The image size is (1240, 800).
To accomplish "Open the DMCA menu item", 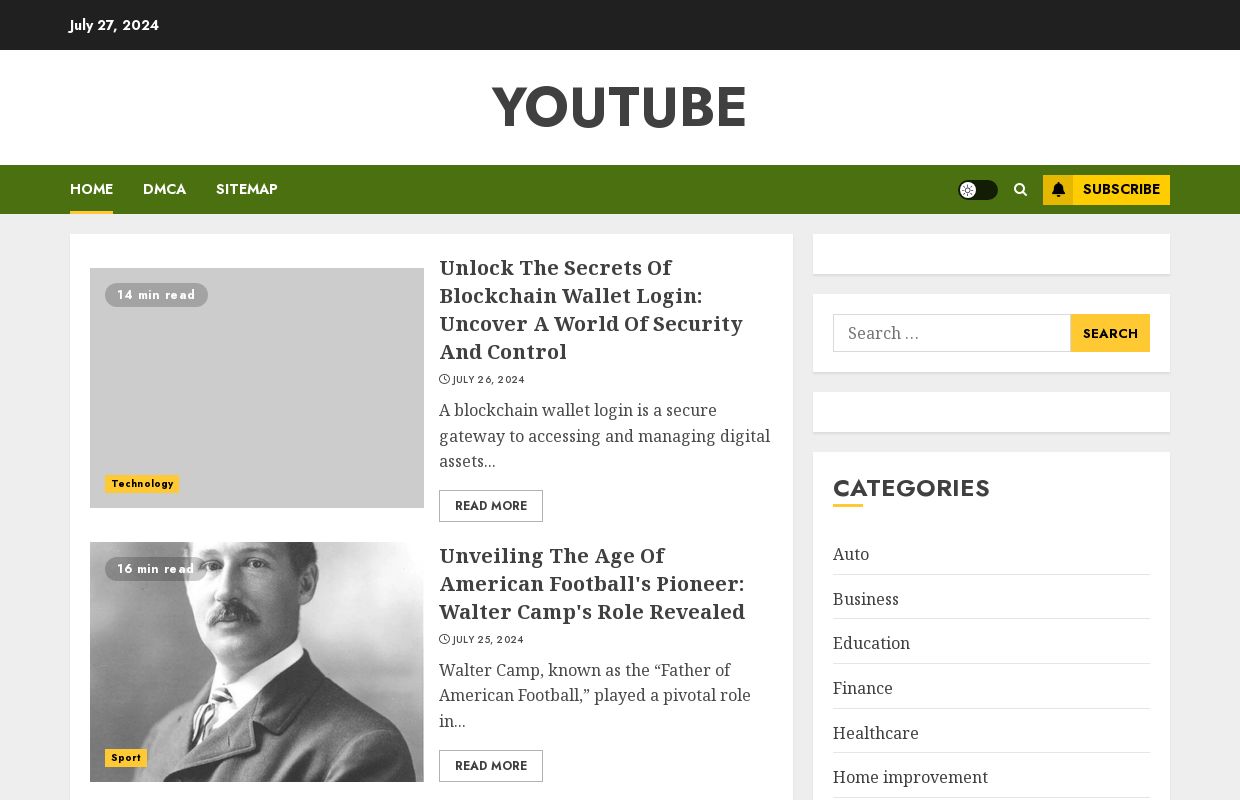I will pos(164,189).
